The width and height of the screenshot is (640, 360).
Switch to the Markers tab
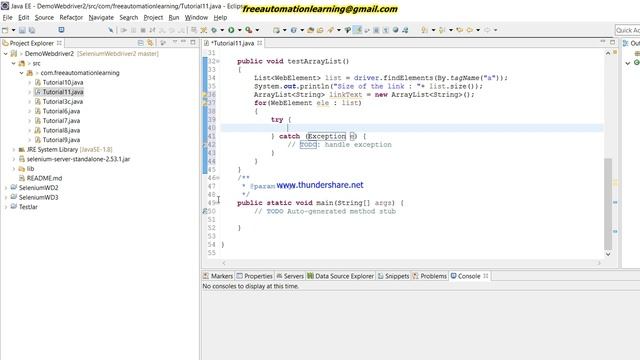click(x=218, y=276)
